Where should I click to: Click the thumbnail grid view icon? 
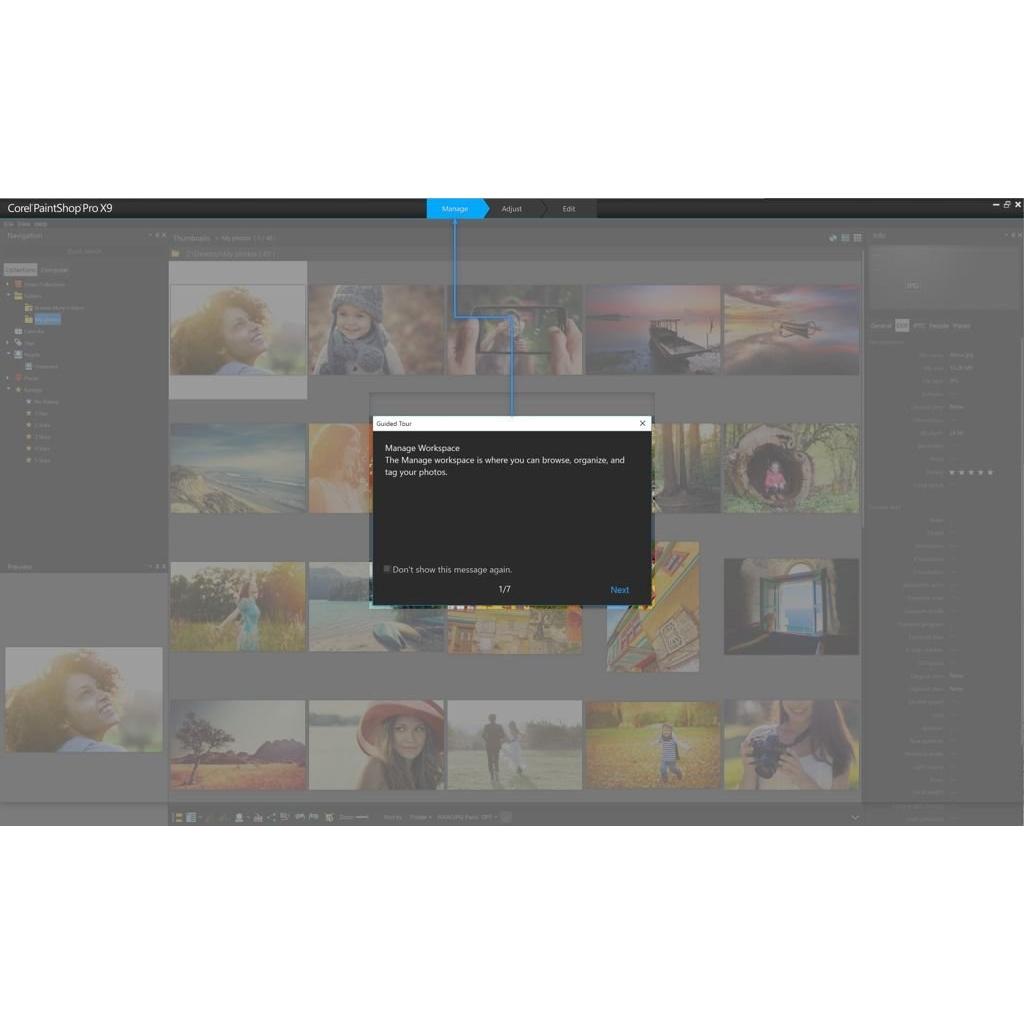click(x=857, y=238)
